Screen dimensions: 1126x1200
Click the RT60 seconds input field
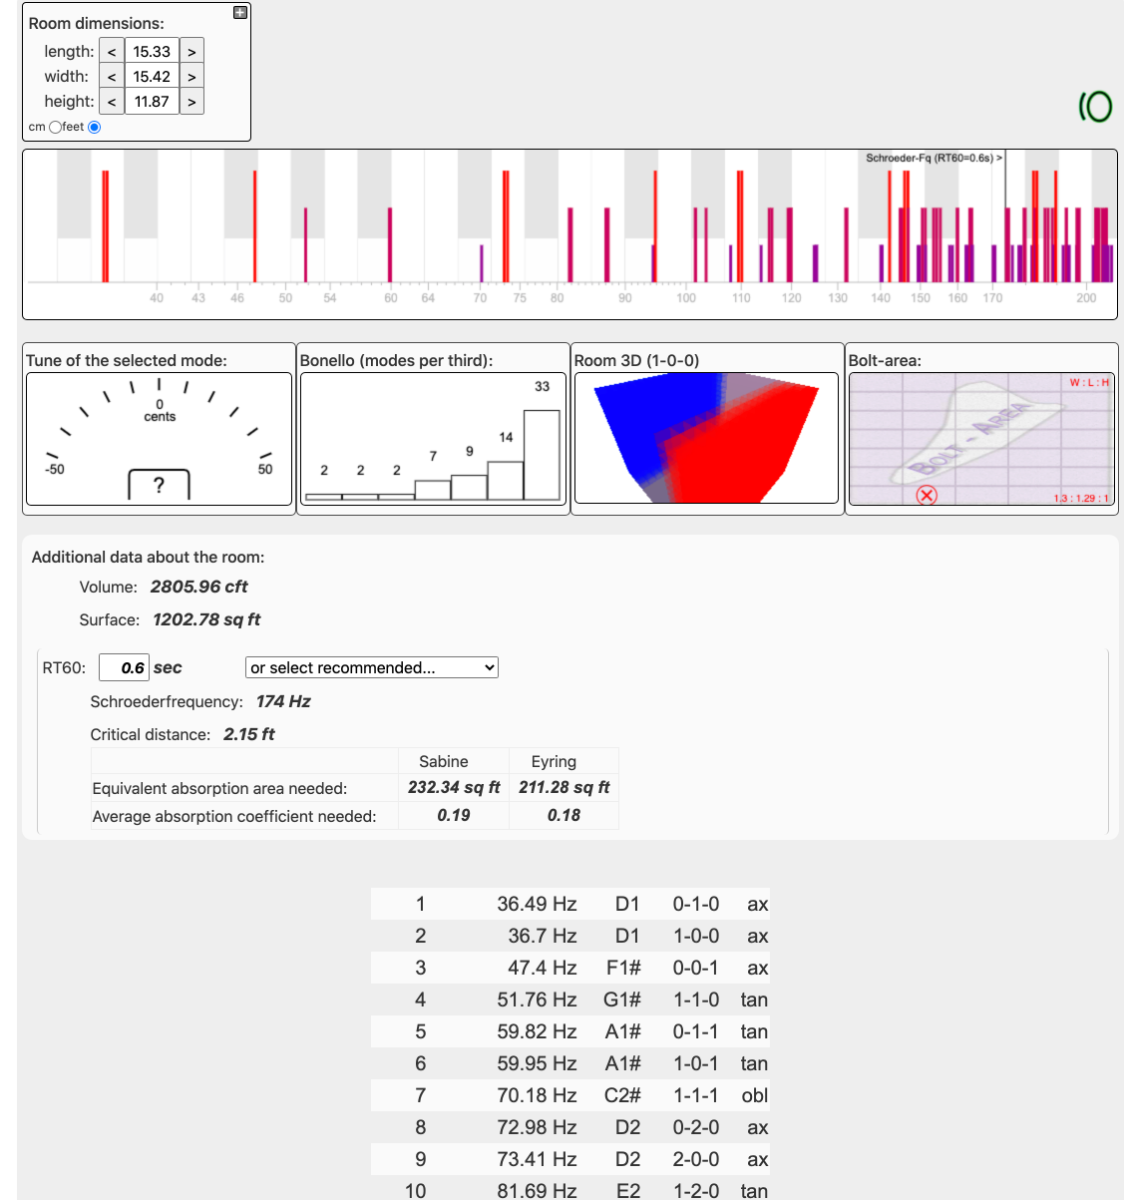(x=125, y=668)
